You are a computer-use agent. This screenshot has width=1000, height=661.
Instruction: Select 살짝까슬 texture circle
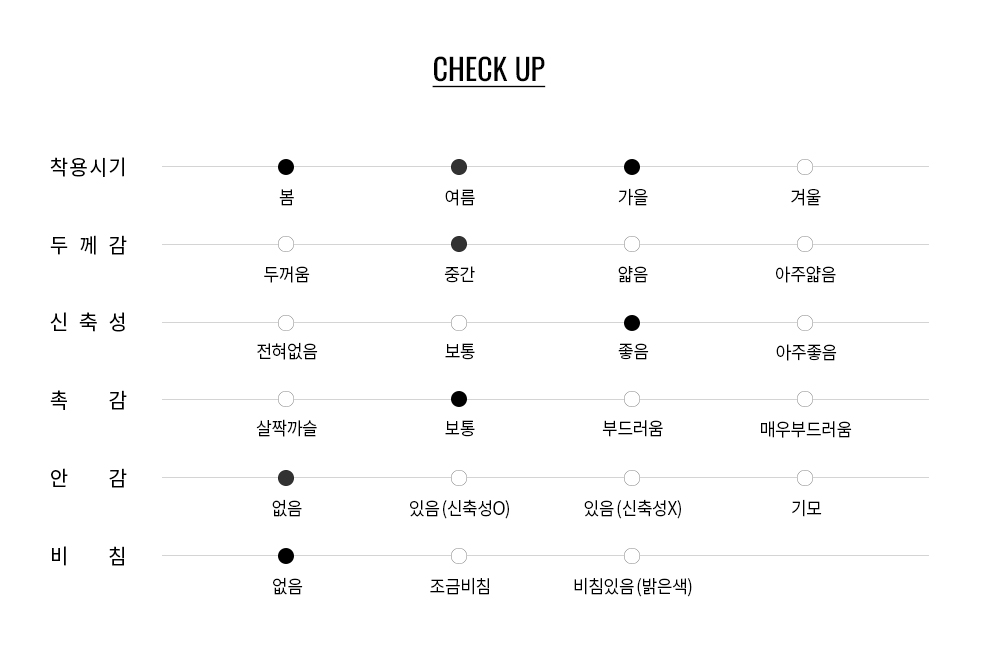coord(286,399)
